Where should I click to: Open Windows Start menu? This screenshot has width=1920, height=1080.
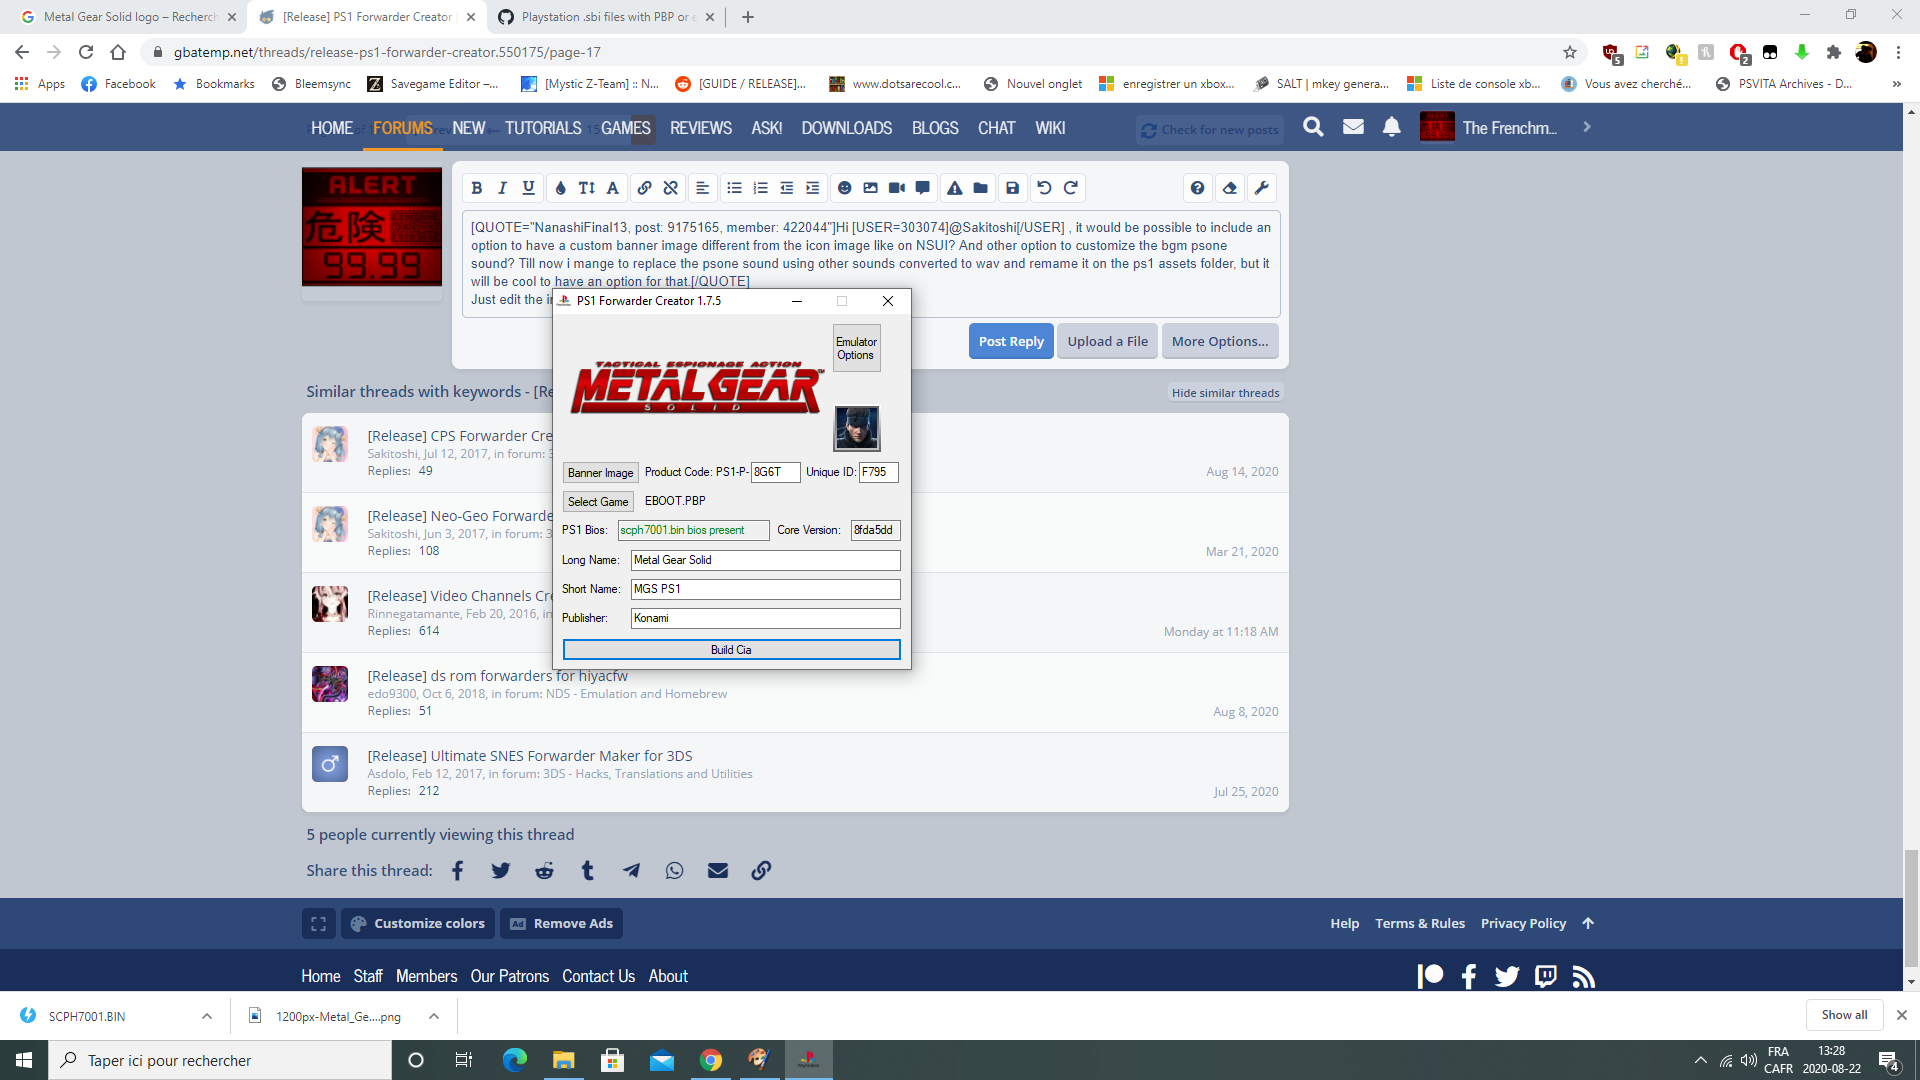[24, 1060]
